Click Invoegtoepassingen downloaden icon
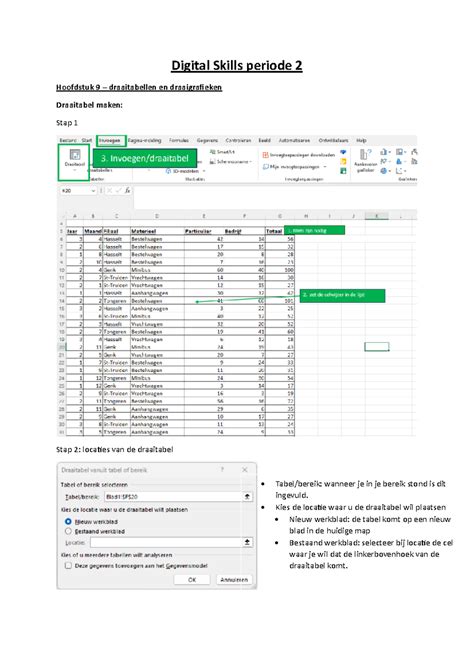The height and width of the screenshot is (669, 474). click(265, 155)
